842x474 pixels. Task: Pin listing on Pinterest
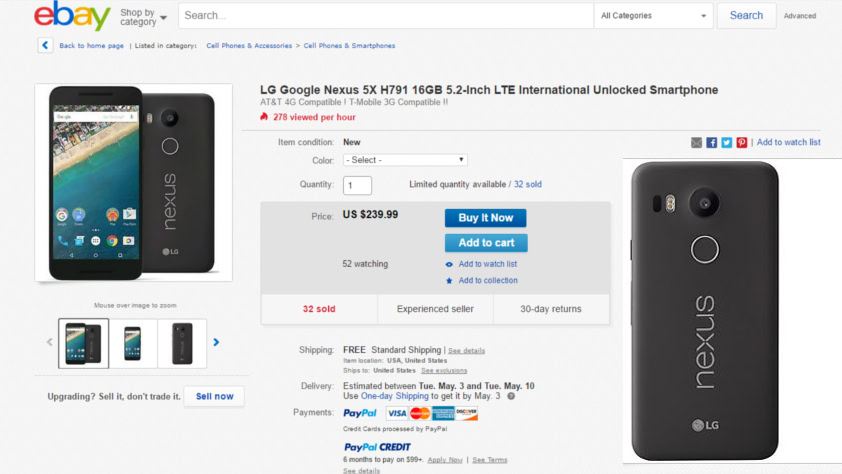coord(742,143)
